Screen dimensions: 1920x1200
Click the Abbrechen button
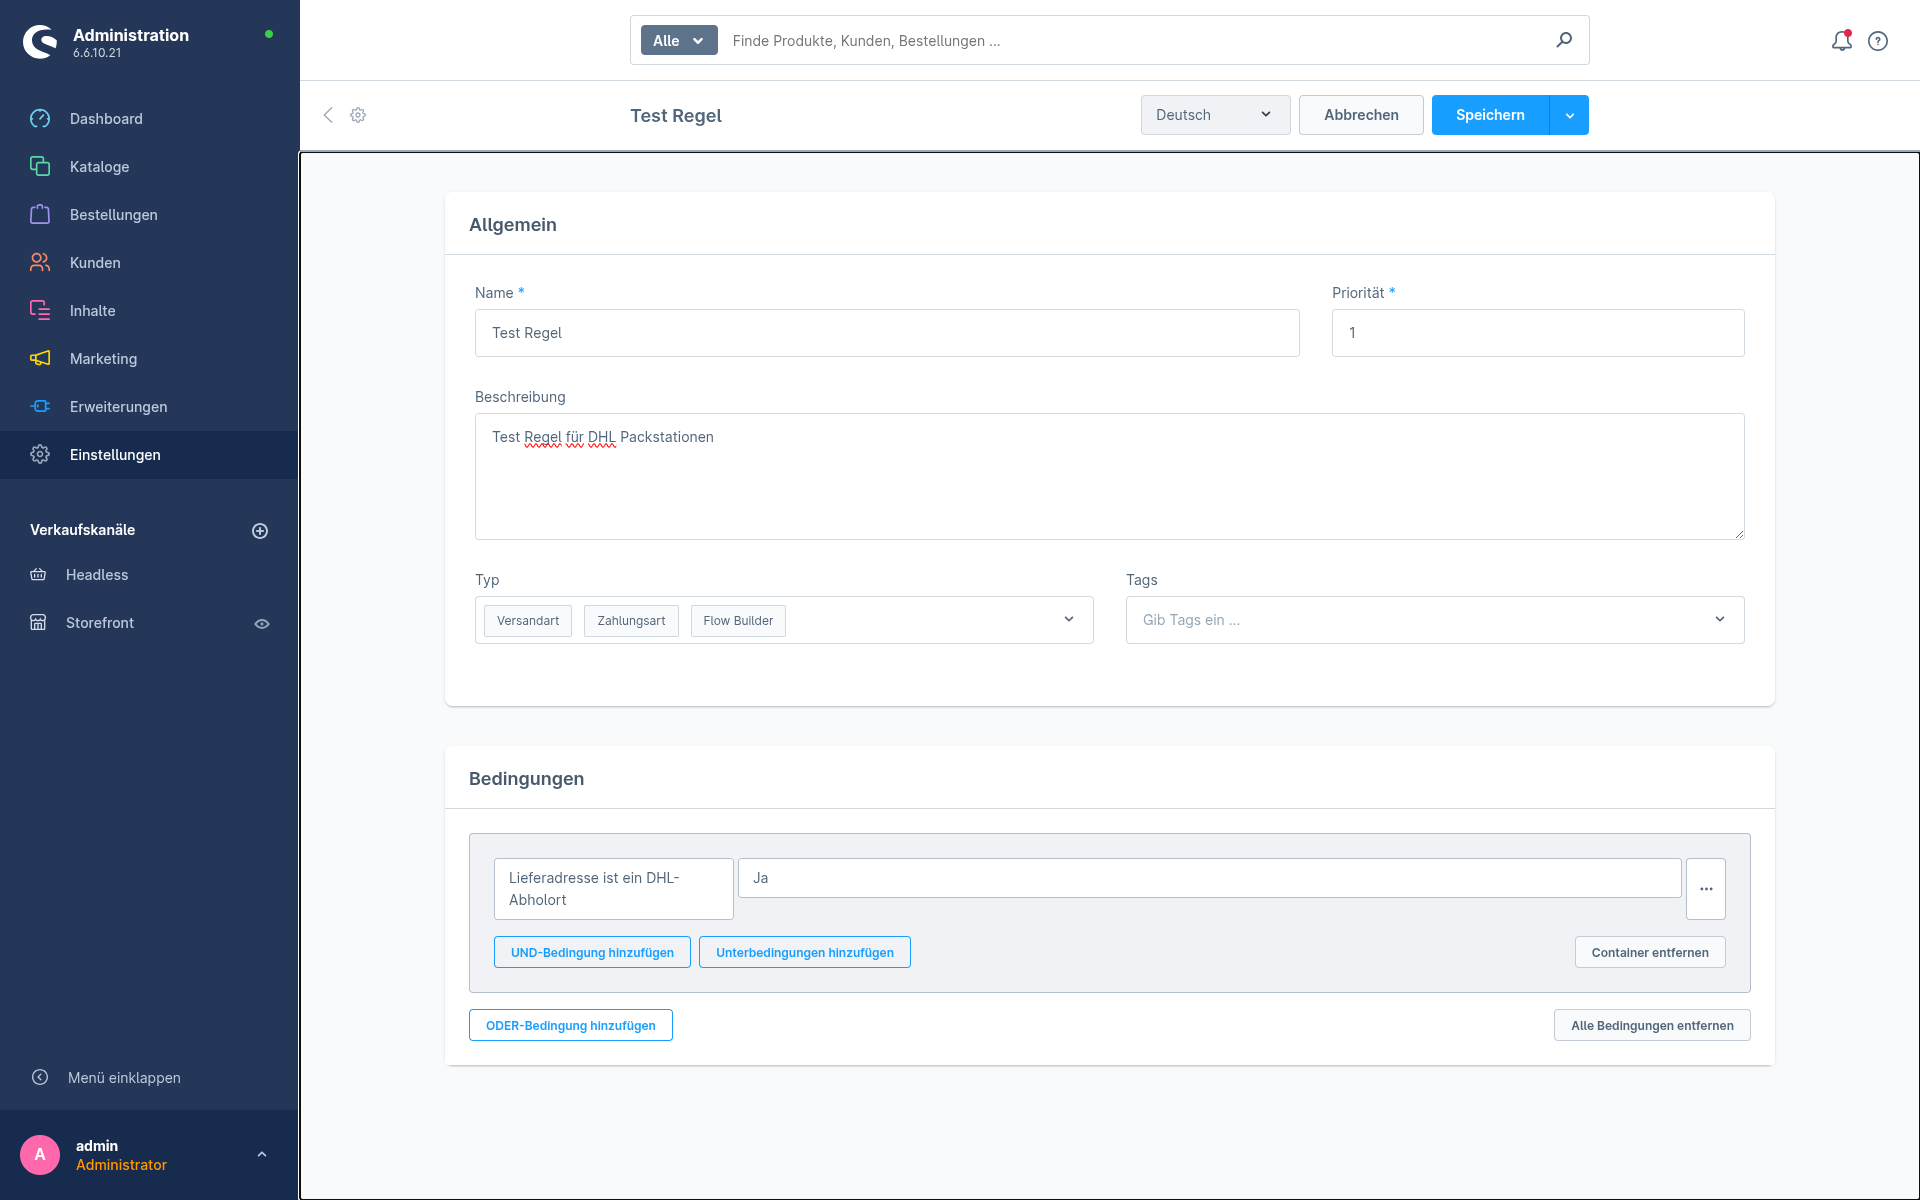(x=1361, y=115)
